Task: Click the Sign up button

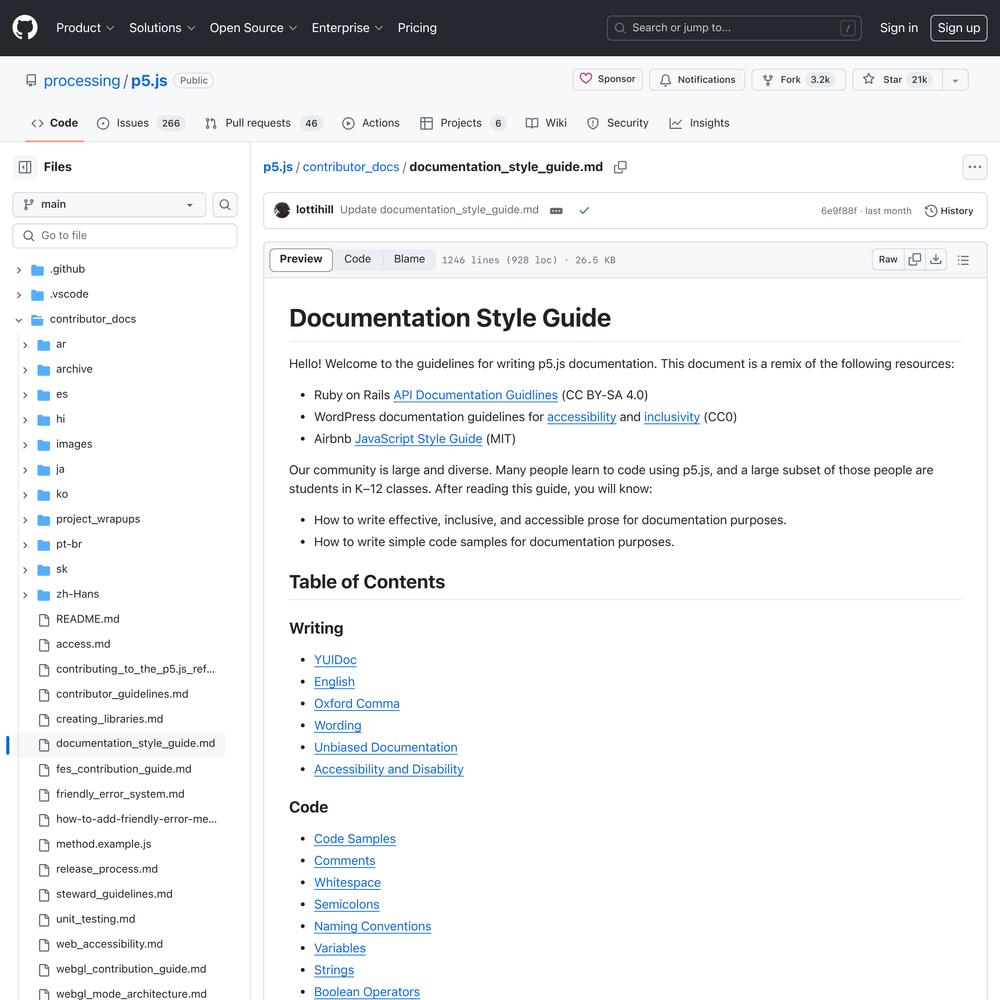Action: (959, 28)
